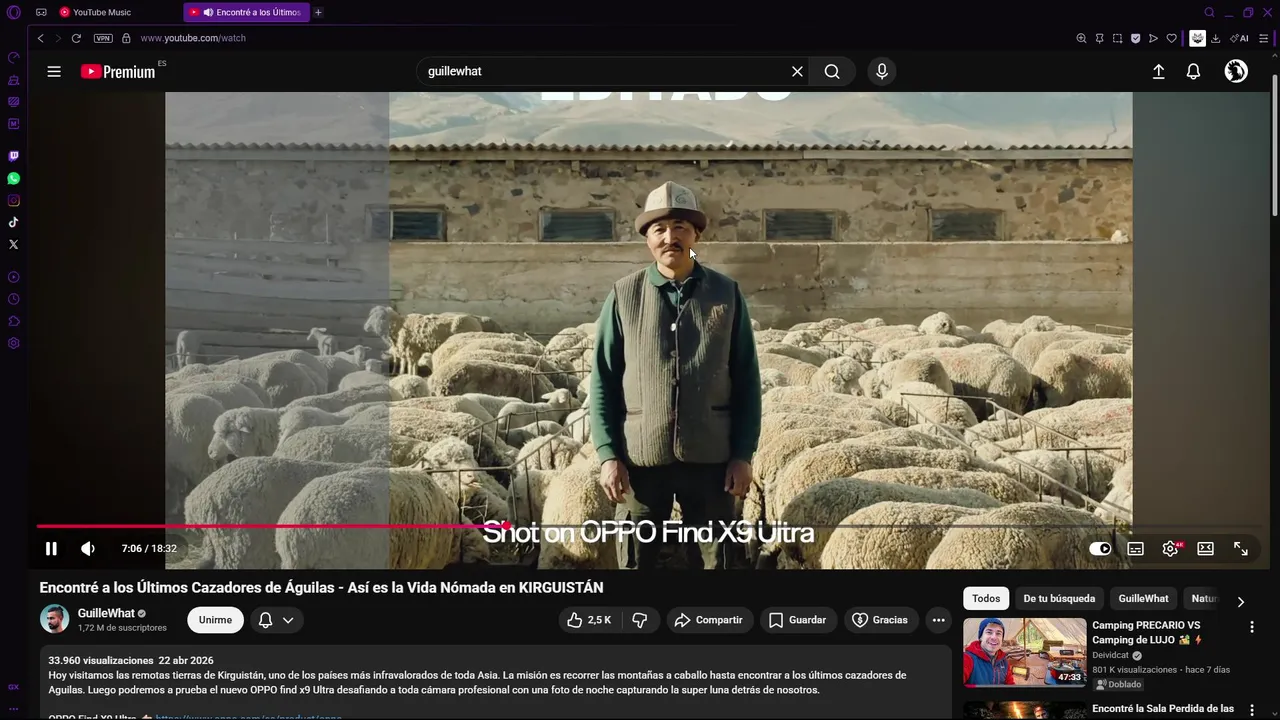This screenshot has width=1280, height=720.
Task: Open TikTok from the browser sidebar
Action: [x=13, y=222]
